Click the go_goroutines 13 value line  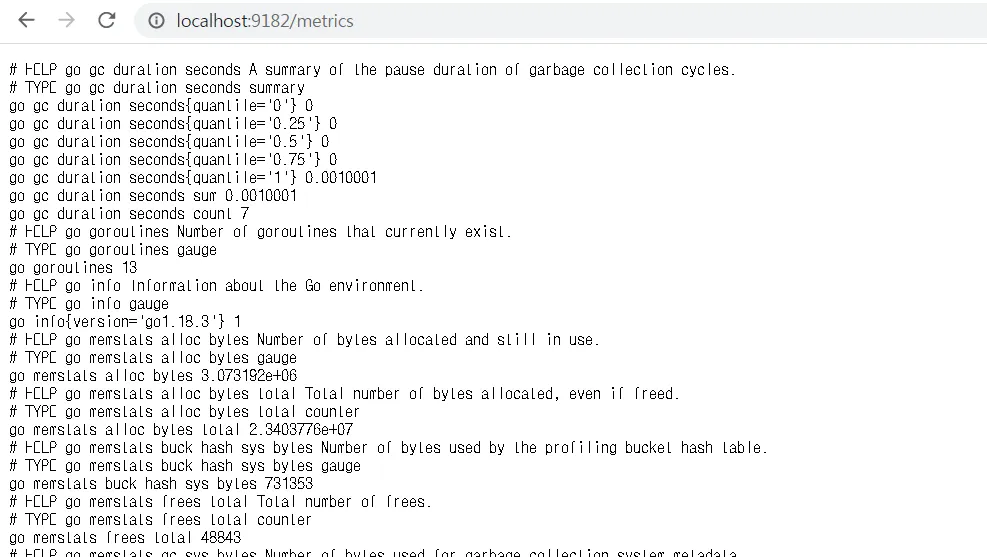[73, 268]
